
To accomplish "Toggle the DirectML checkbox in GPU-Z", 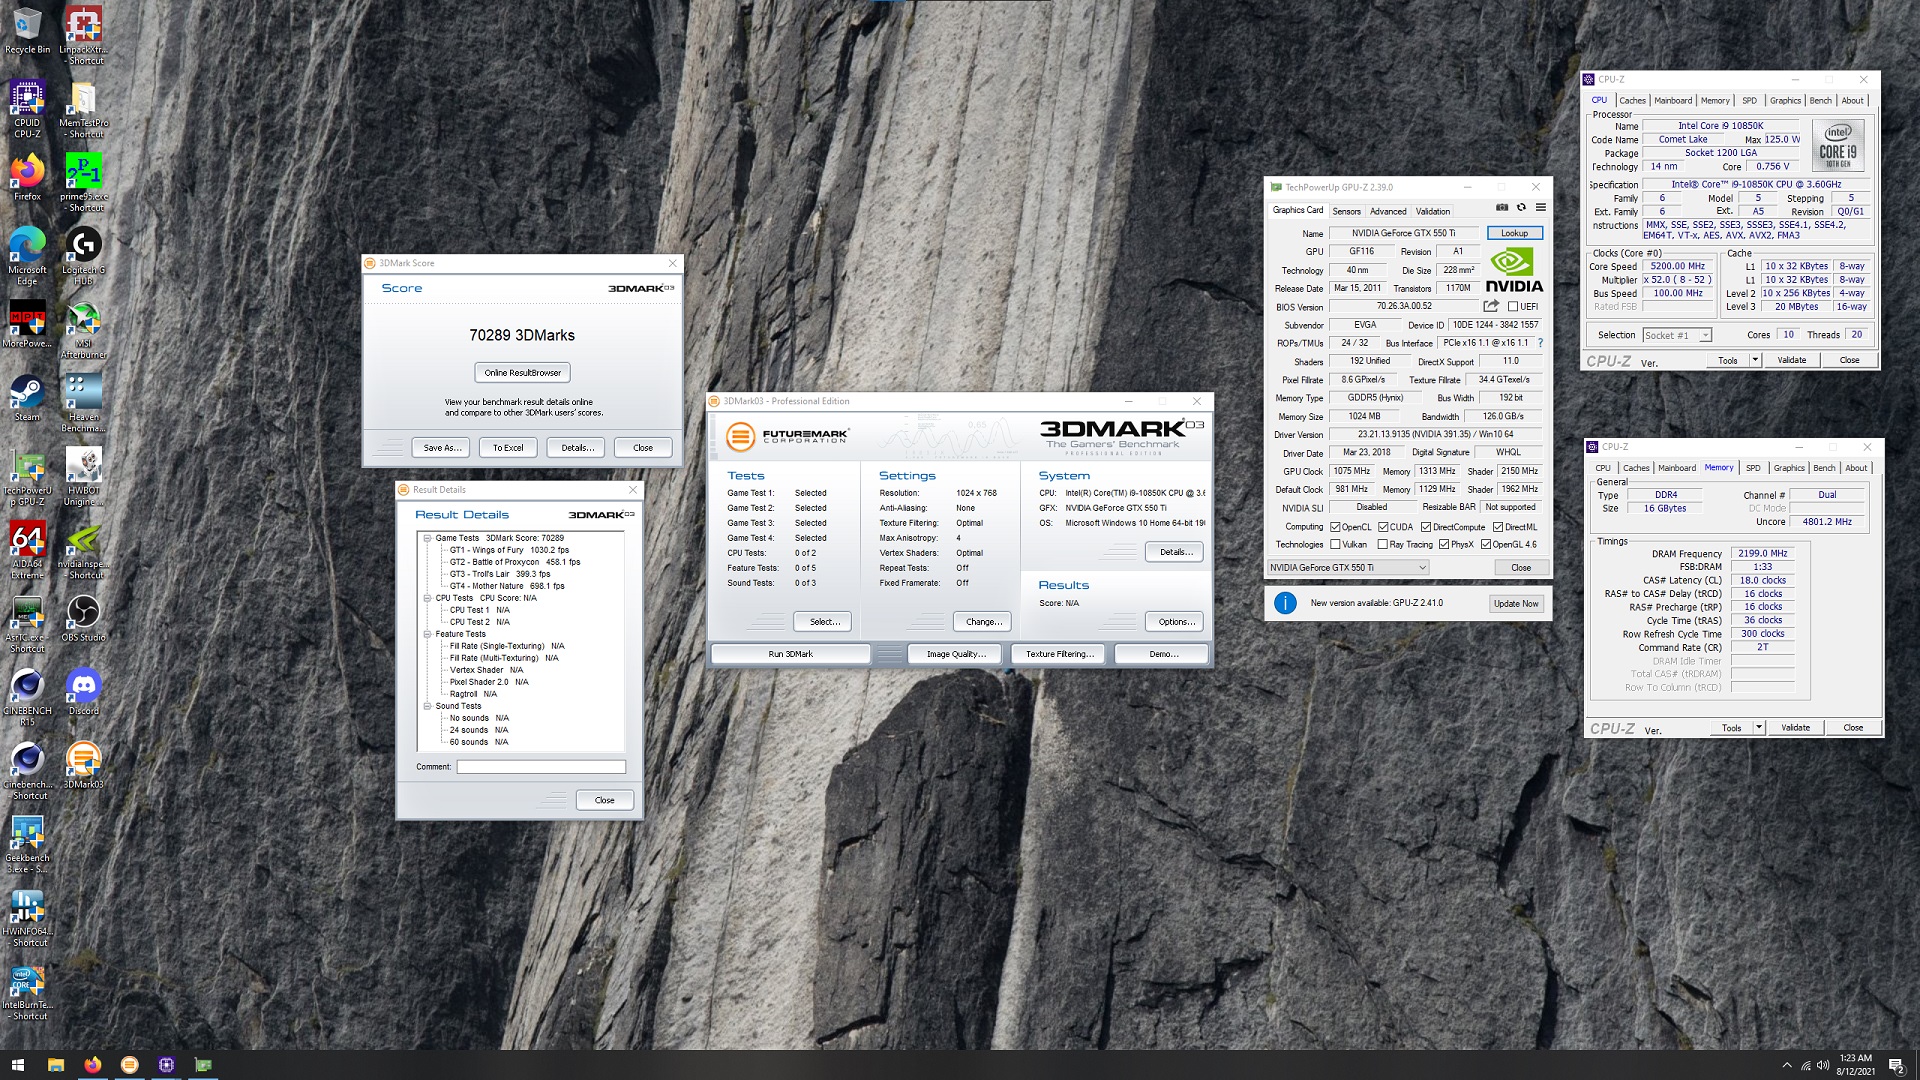I will [x=1498, y=527].
